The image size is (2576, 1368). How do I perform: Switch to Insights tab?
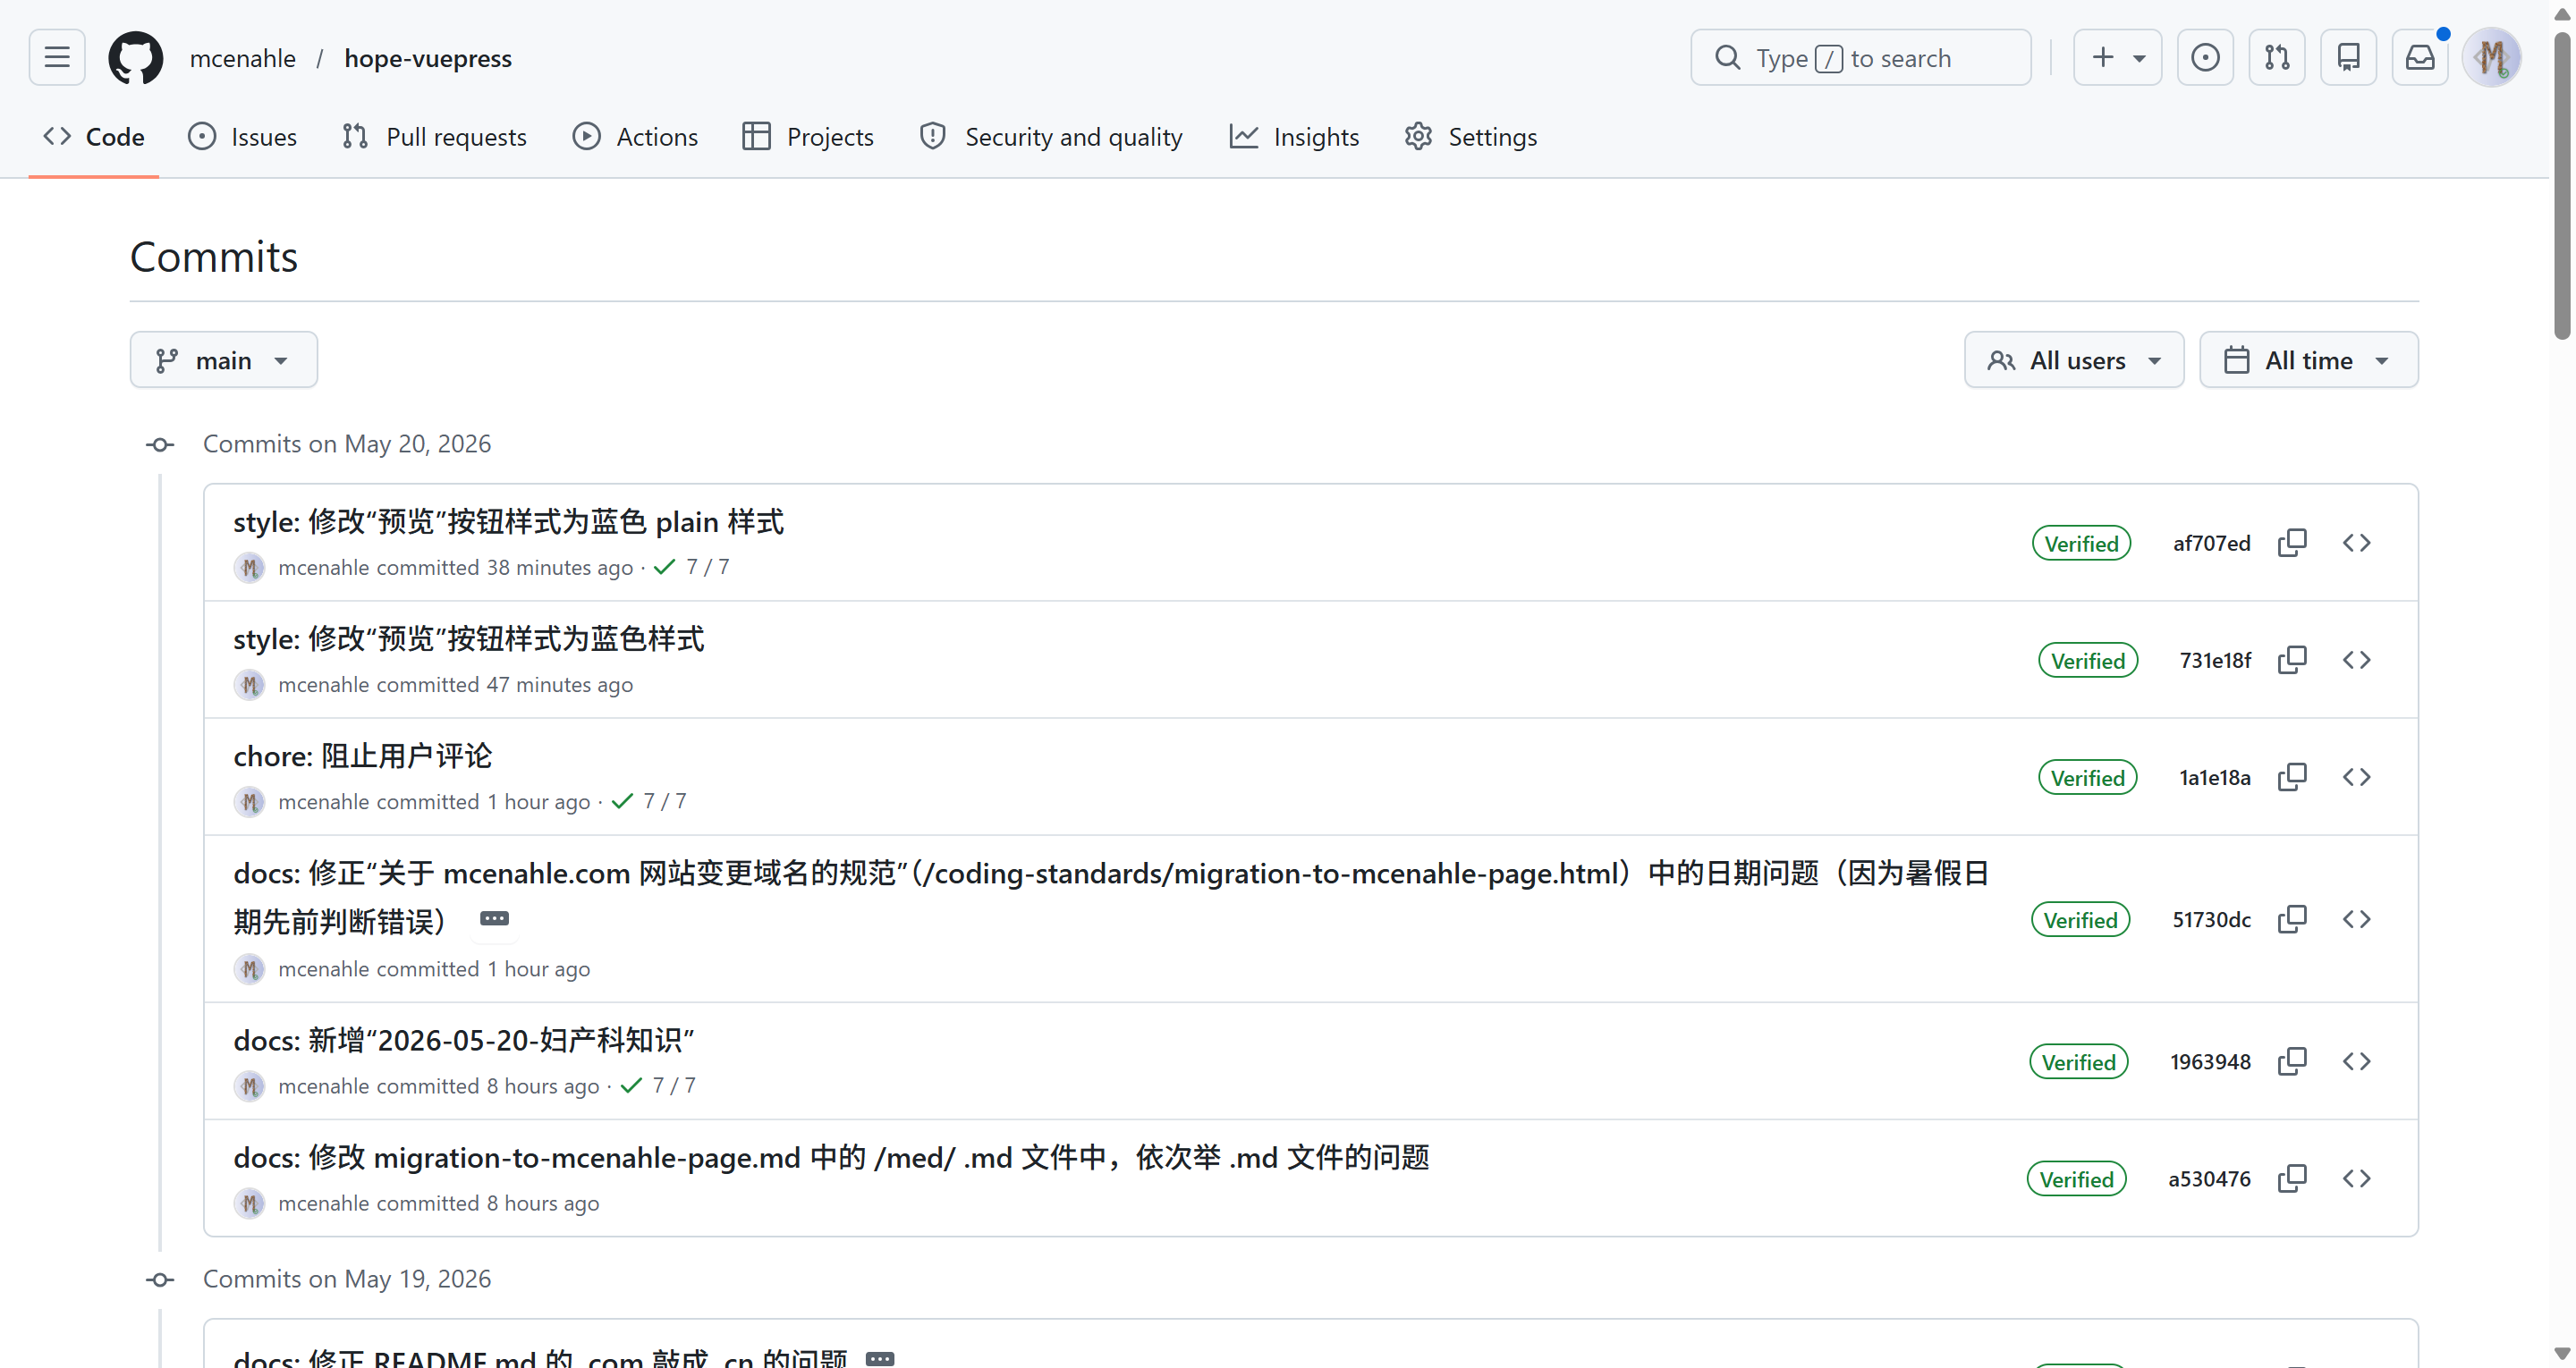click(x=1294, y=136)
